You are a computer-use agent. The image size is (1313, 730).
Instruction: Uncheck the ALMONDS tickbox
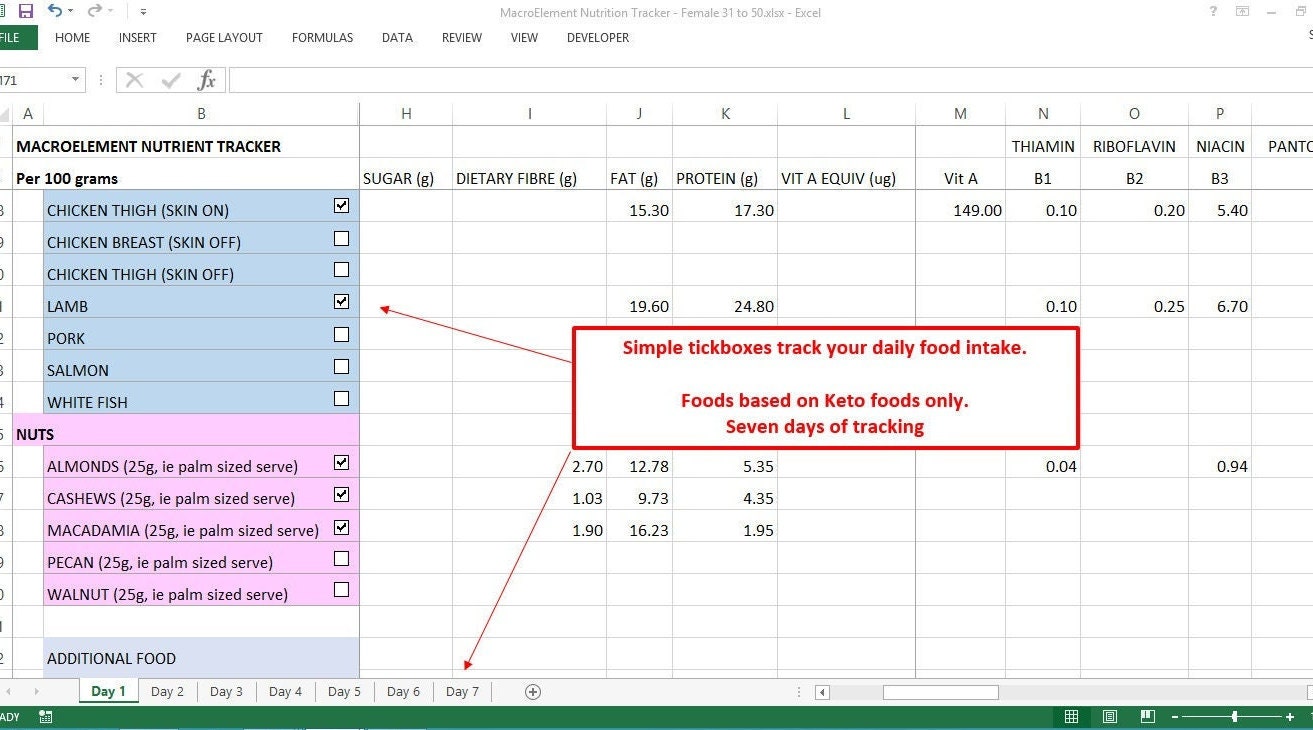point(341,462)
